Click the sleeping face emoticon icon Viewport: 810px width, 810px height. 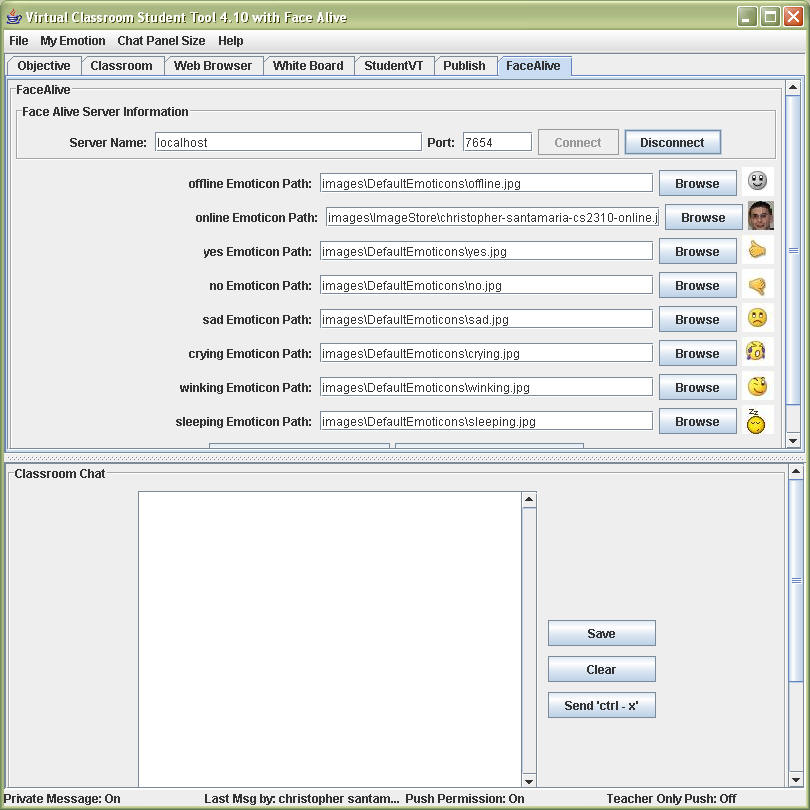tap(757, 421)
